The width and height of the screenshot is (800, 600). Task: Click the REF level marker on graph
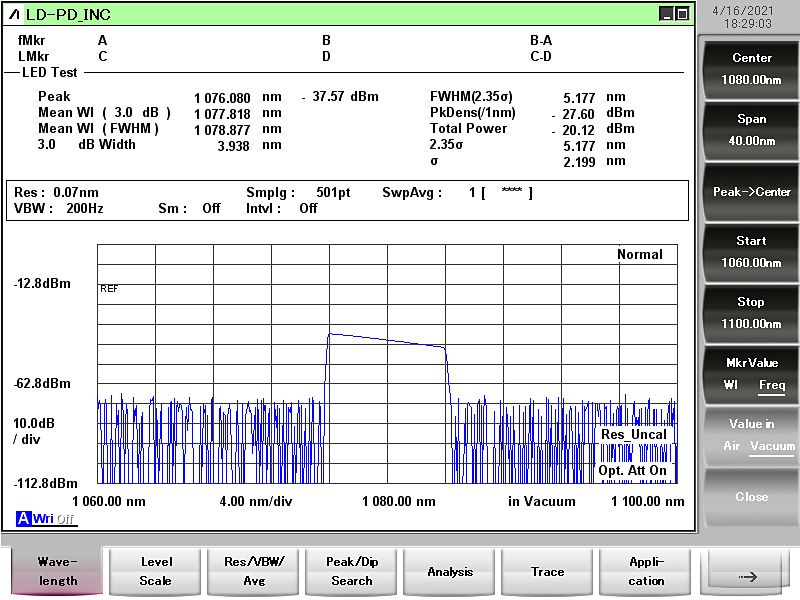tap(109, 288)
